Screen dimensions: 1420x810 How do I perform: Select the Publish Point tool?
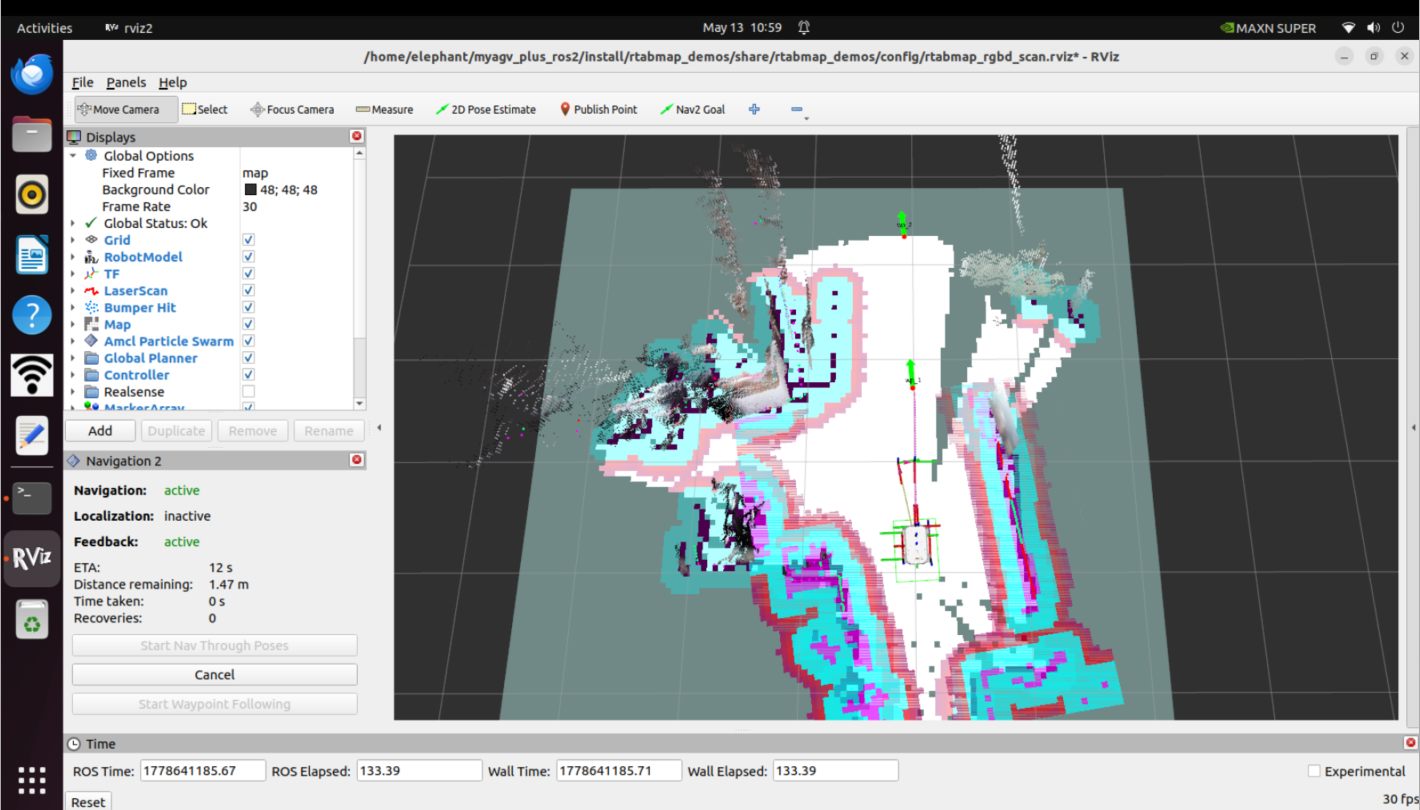pos(598,109)
